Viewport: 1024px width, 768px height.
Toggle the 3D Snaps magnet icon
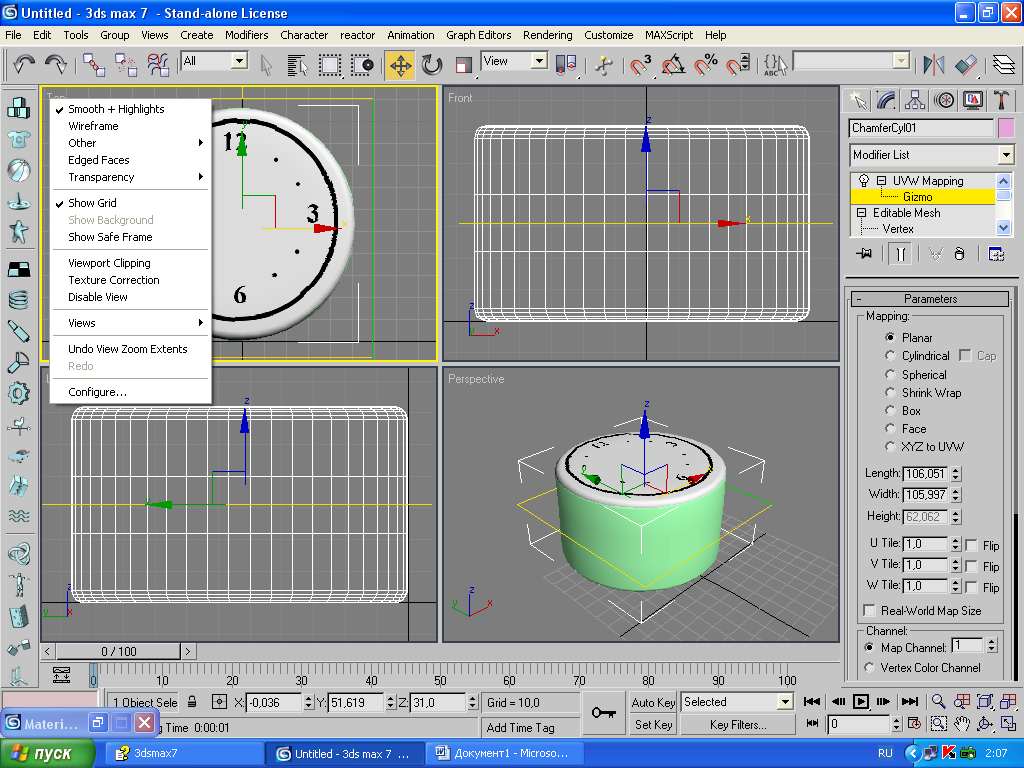[640, 65]
